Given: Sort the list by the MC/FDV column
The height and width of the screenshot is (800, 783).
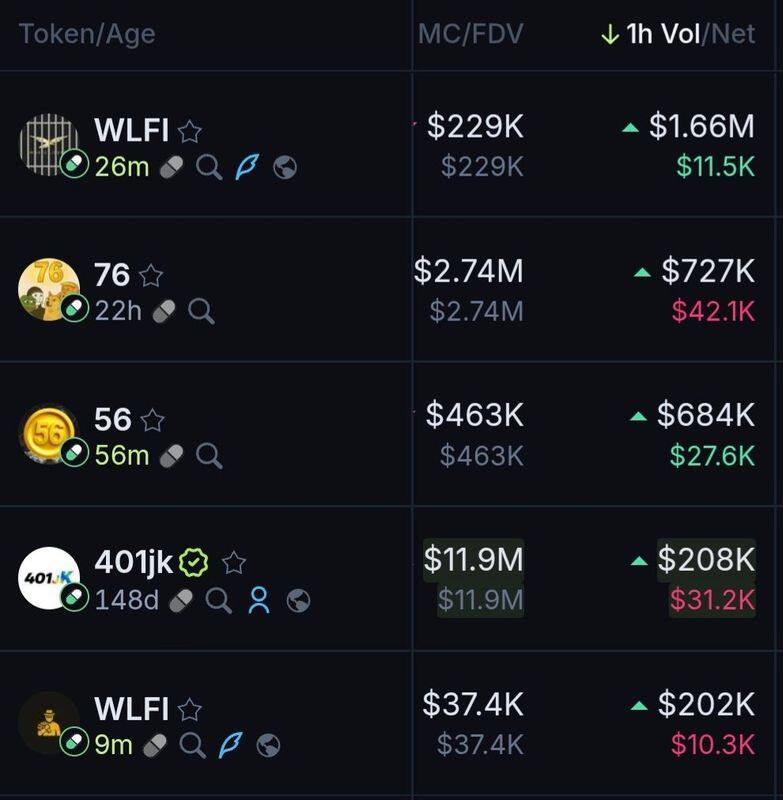Looking at the screenshot, I should coord(470,34).
